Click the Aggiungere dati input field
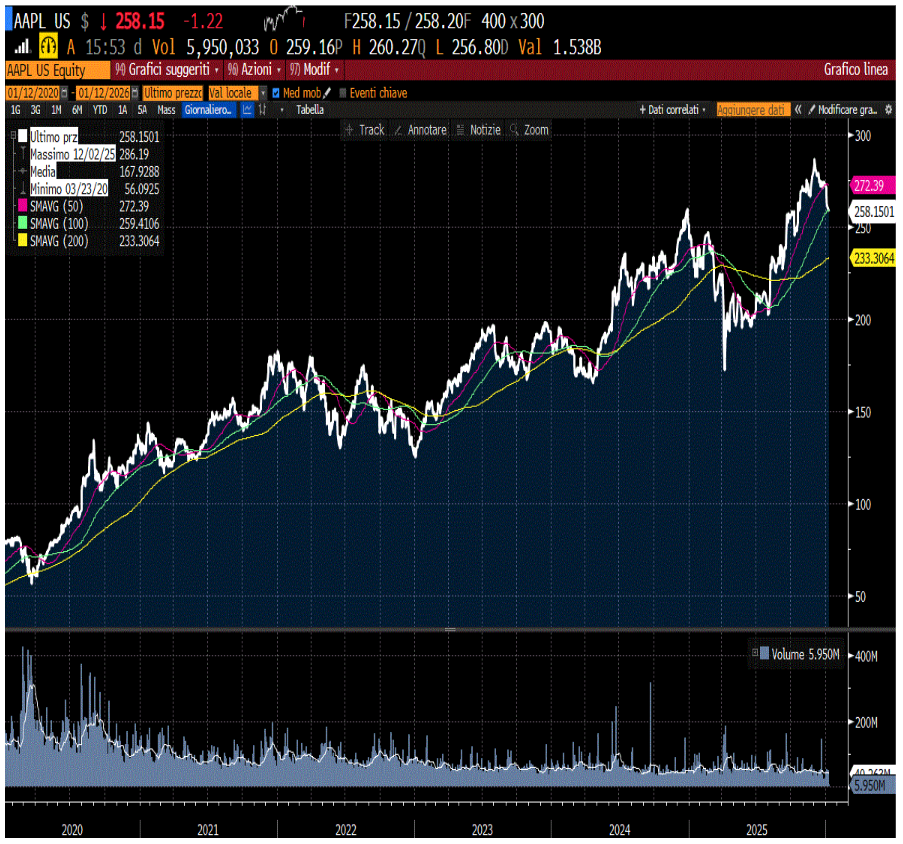903x844 pixels. [x=753, y=109]
